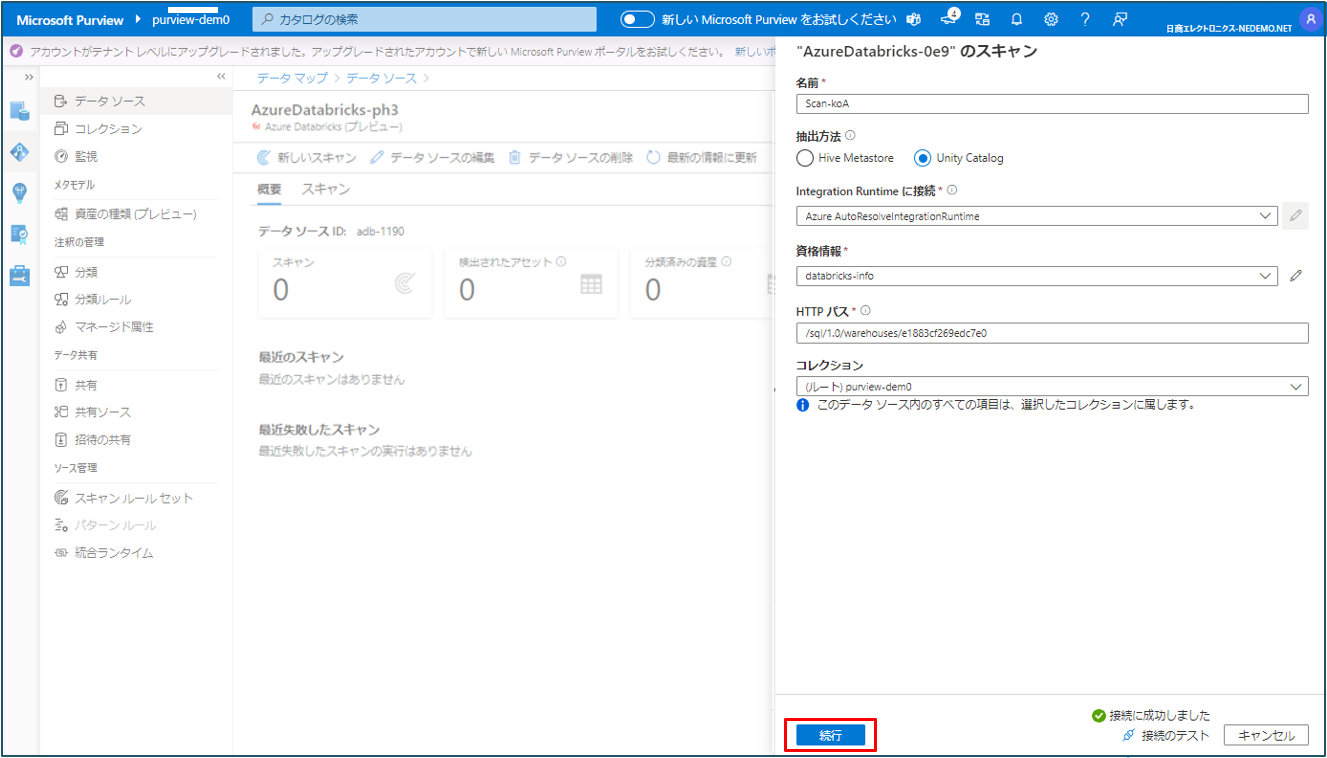This screenshot has width=1327, height=758.
Task: Select Unity Catalog extraction method
Action: pos(922,158)
